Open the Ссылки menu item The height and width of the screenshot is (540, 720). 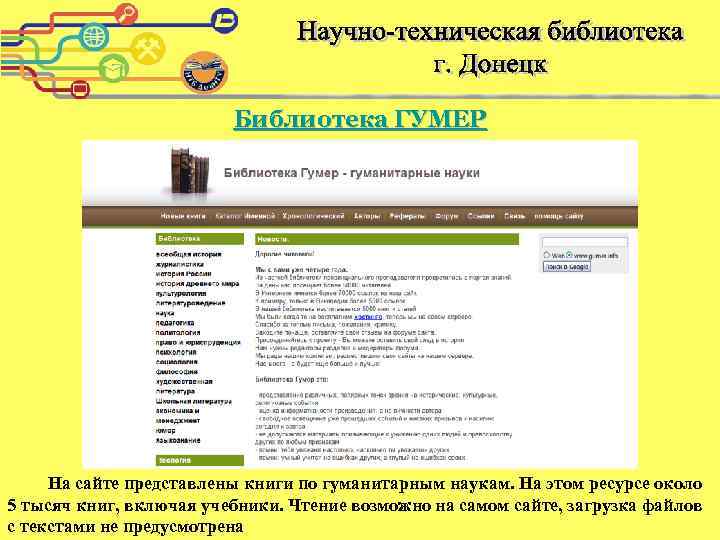pos(481,216)
